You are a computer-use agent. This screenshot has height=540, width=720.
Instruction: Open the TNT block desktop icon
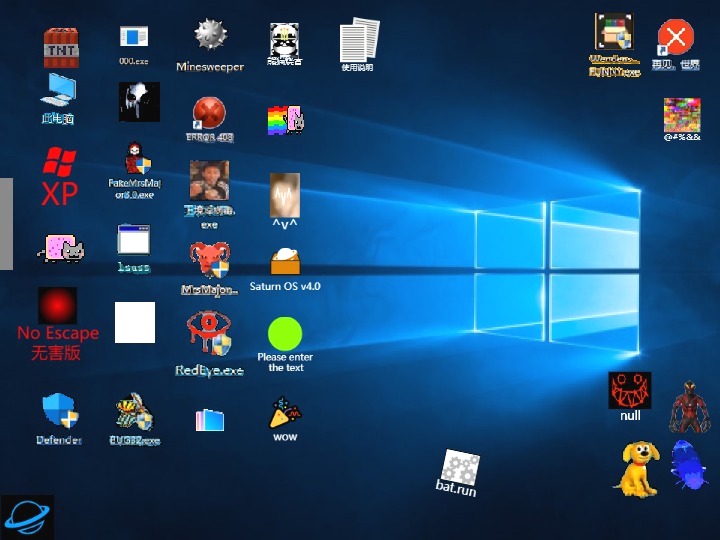point(60,46)
